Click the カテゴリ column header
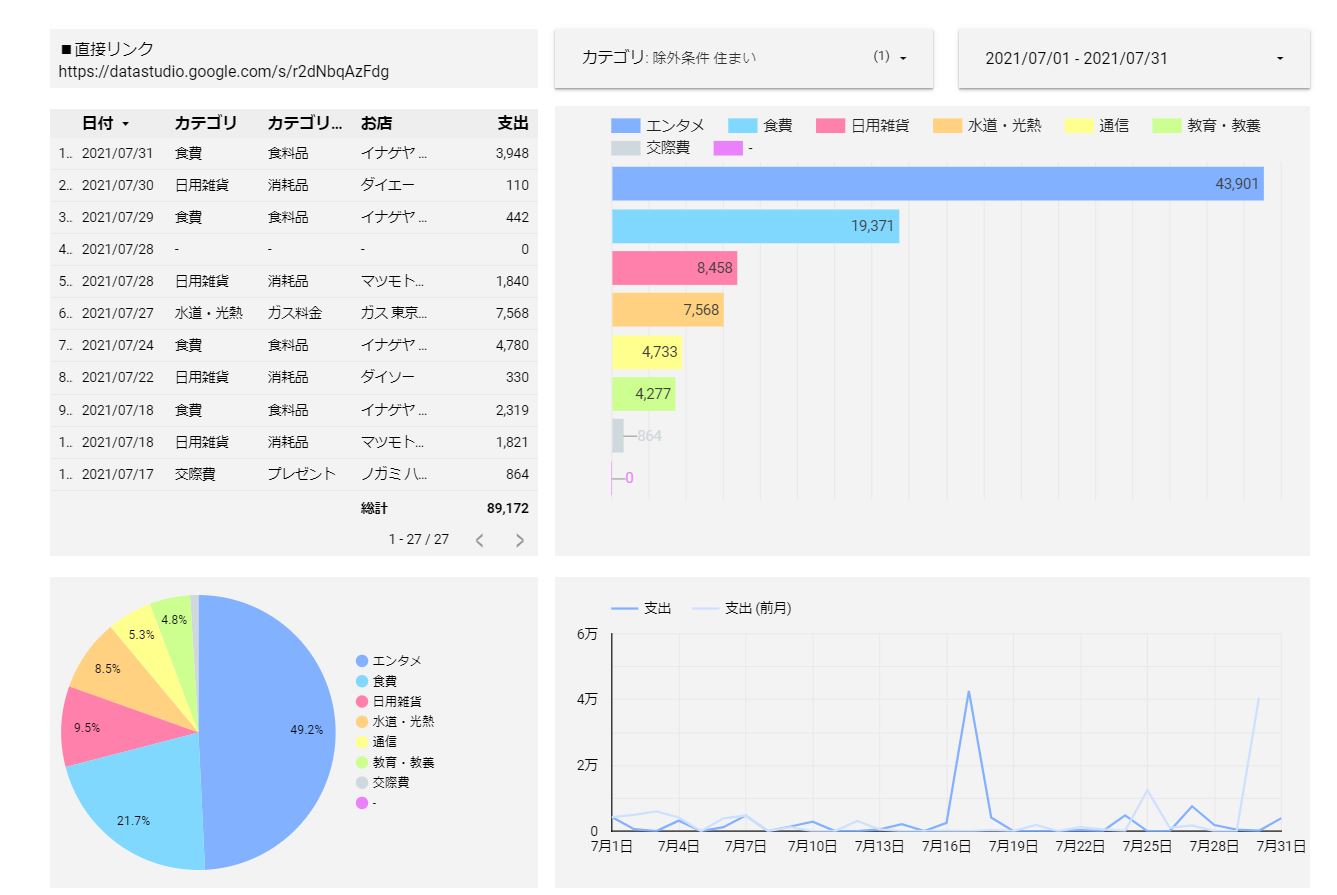This screenshot has width=1337, height=895. (x=205, y=123)
